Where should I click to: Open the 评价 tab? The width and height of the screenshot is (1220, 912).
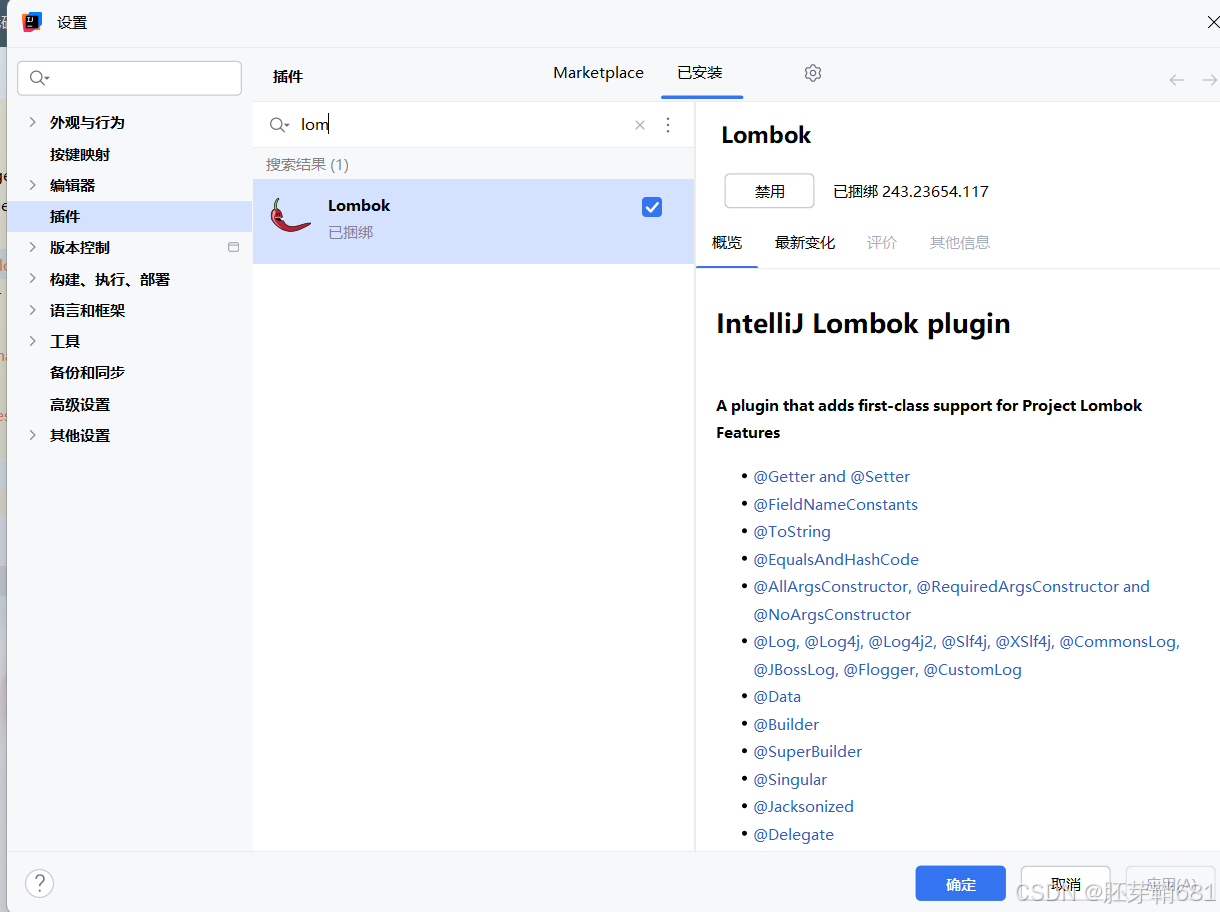[x=882, y=243]
